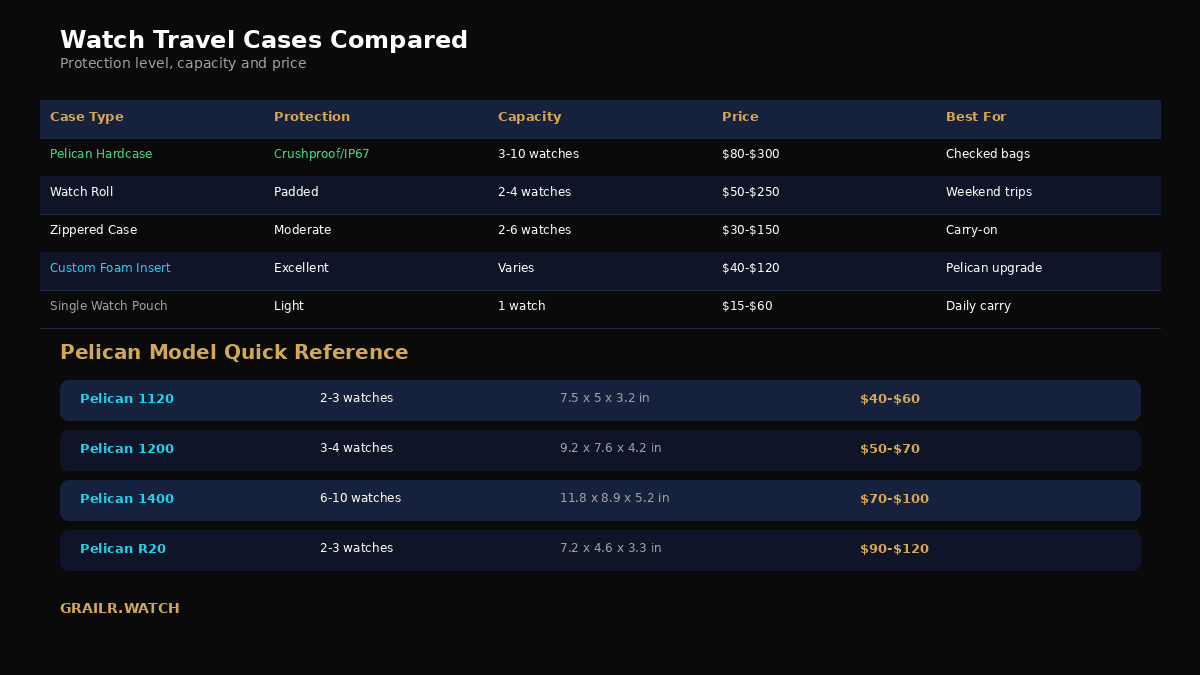Select the 'Custom Foam Insert' cell
This screenshot has width=1200, height=675.
point(110,268)
